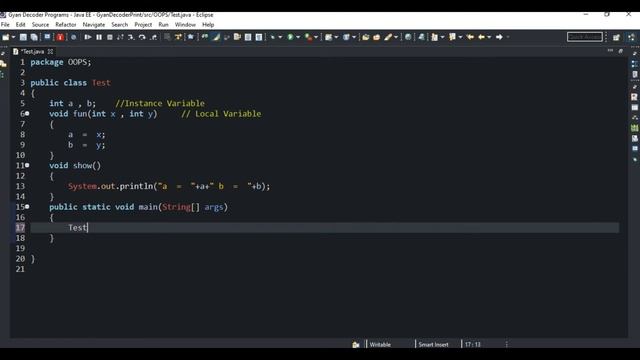The width and height of the screenshot is (640, 360).
Task: Click the Terminate (stop) square icon
Action: pyautogui.click(x=110, y=37)
